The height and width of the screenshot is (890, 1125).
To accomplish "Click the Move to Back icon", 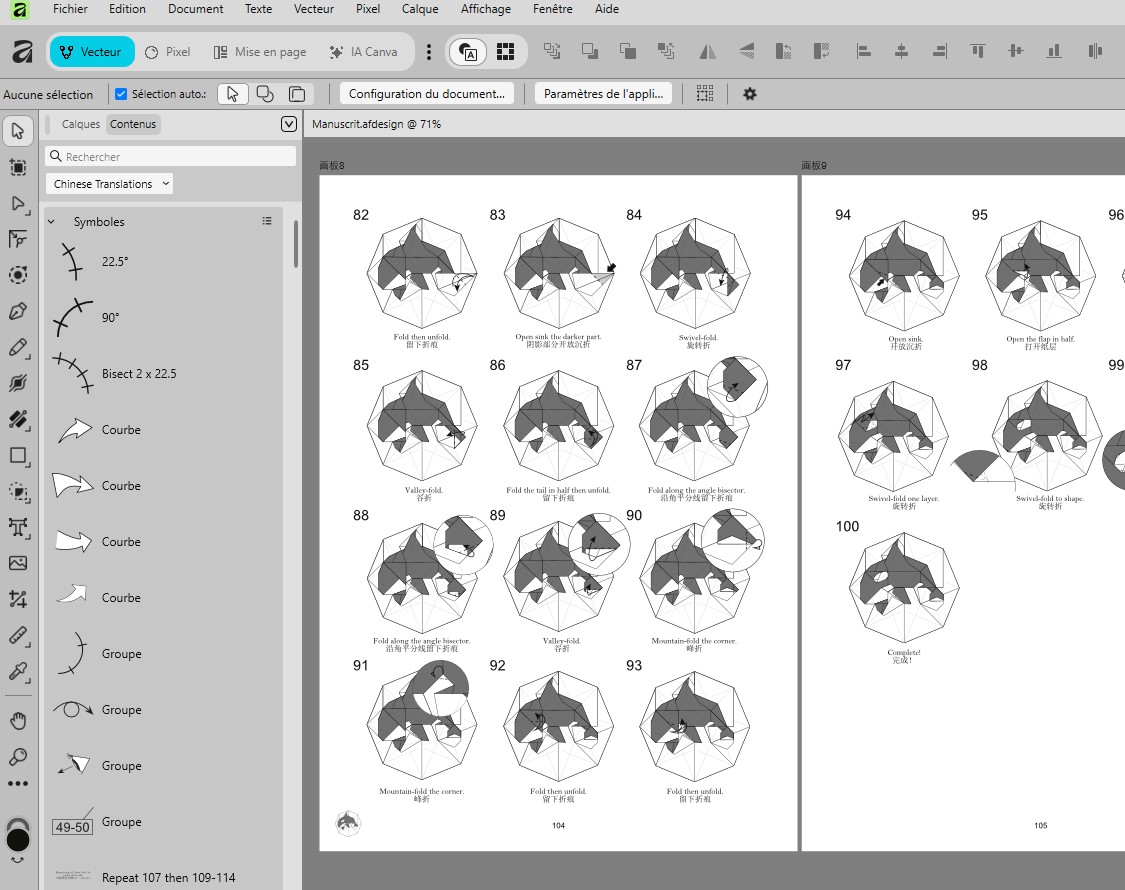I will tap(552, 51).
